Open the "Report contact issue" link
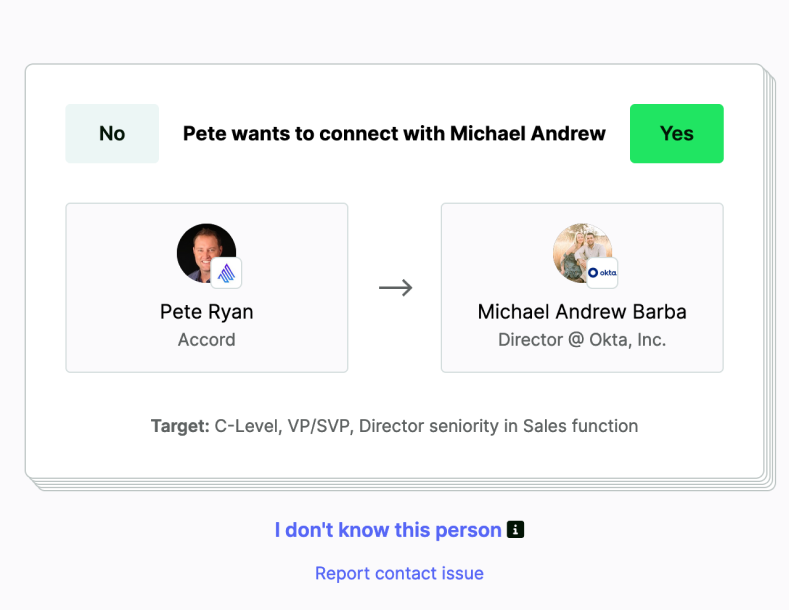 [399, 573]
